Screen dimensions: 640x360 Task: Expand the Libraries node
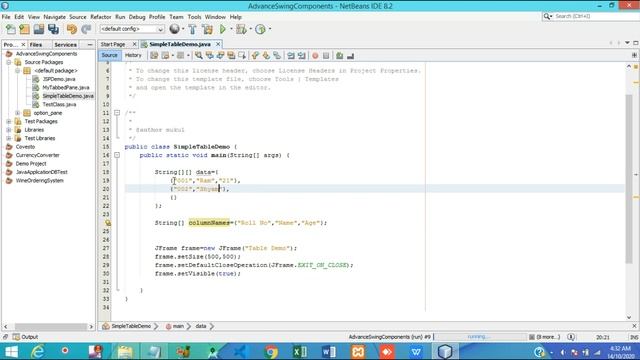9,130
